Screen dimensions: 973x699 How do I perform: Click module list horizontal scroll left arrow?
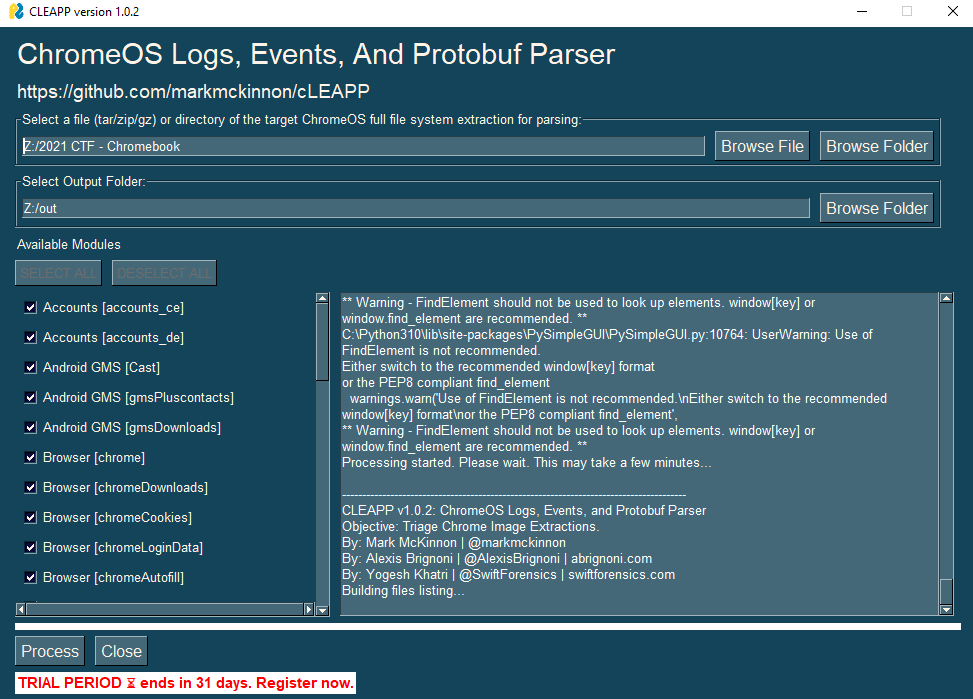pos(20,609)
